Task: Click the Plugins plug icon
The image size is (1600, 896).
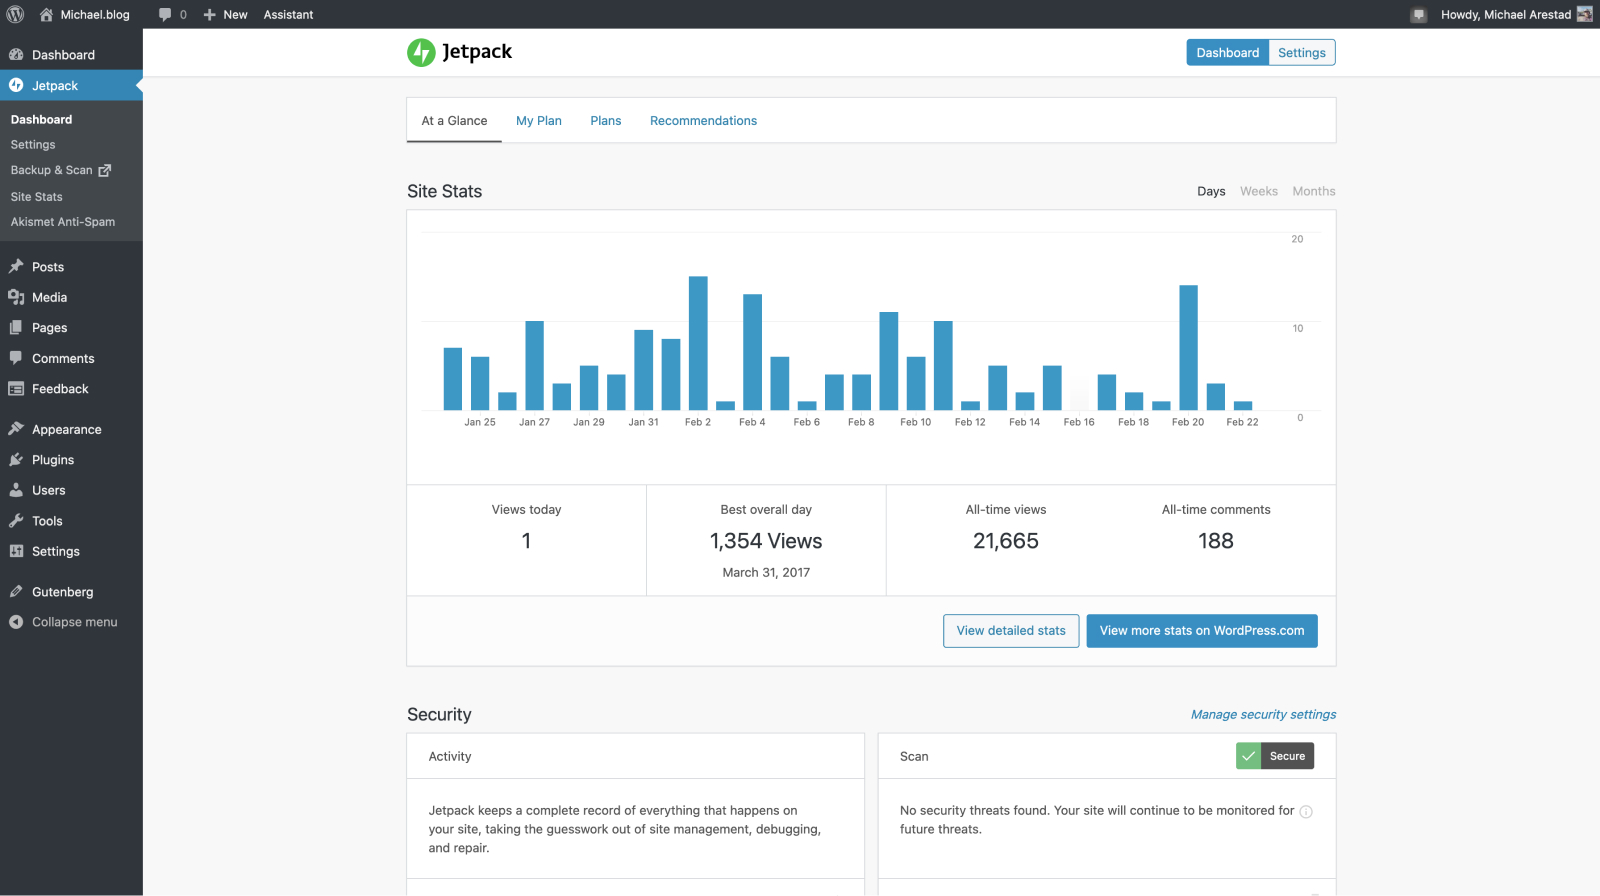Action: tap(16, 460)
